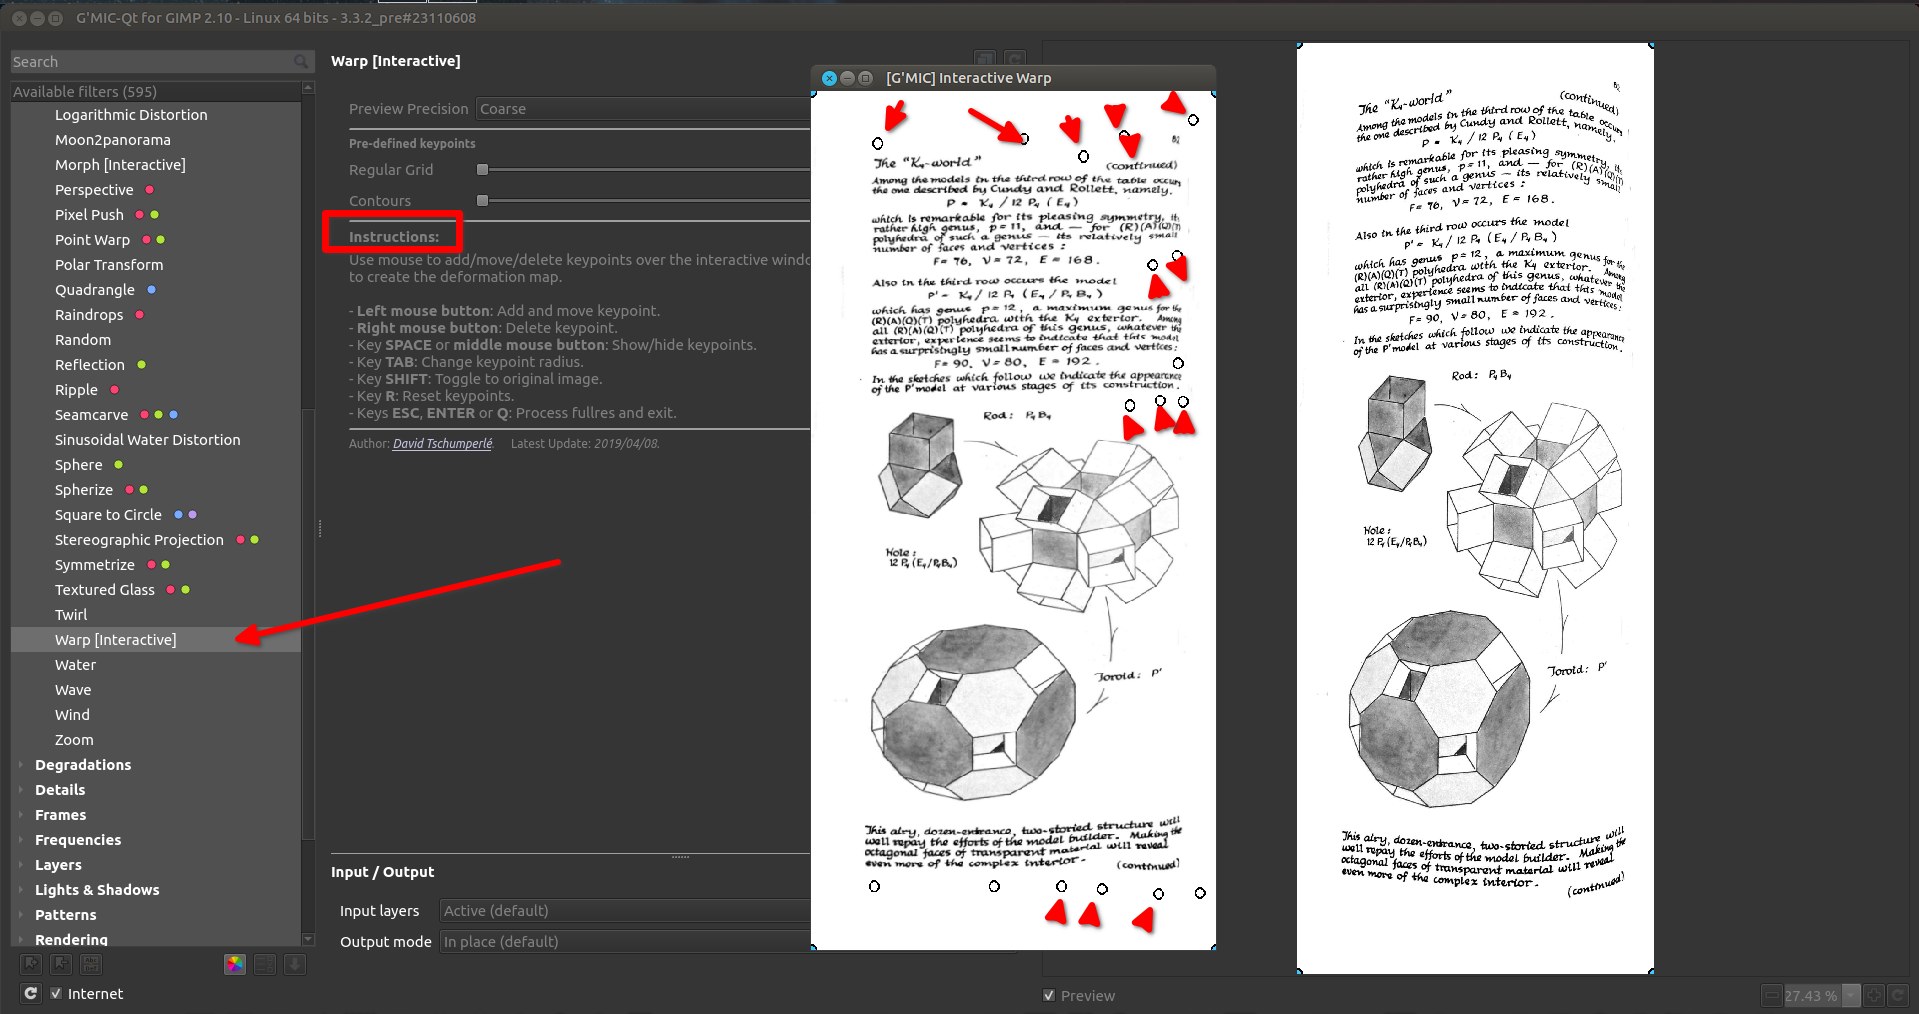Select the Textured Glass filter
This screenshot has height=1014, width=1919.
[x=105, y=590]
